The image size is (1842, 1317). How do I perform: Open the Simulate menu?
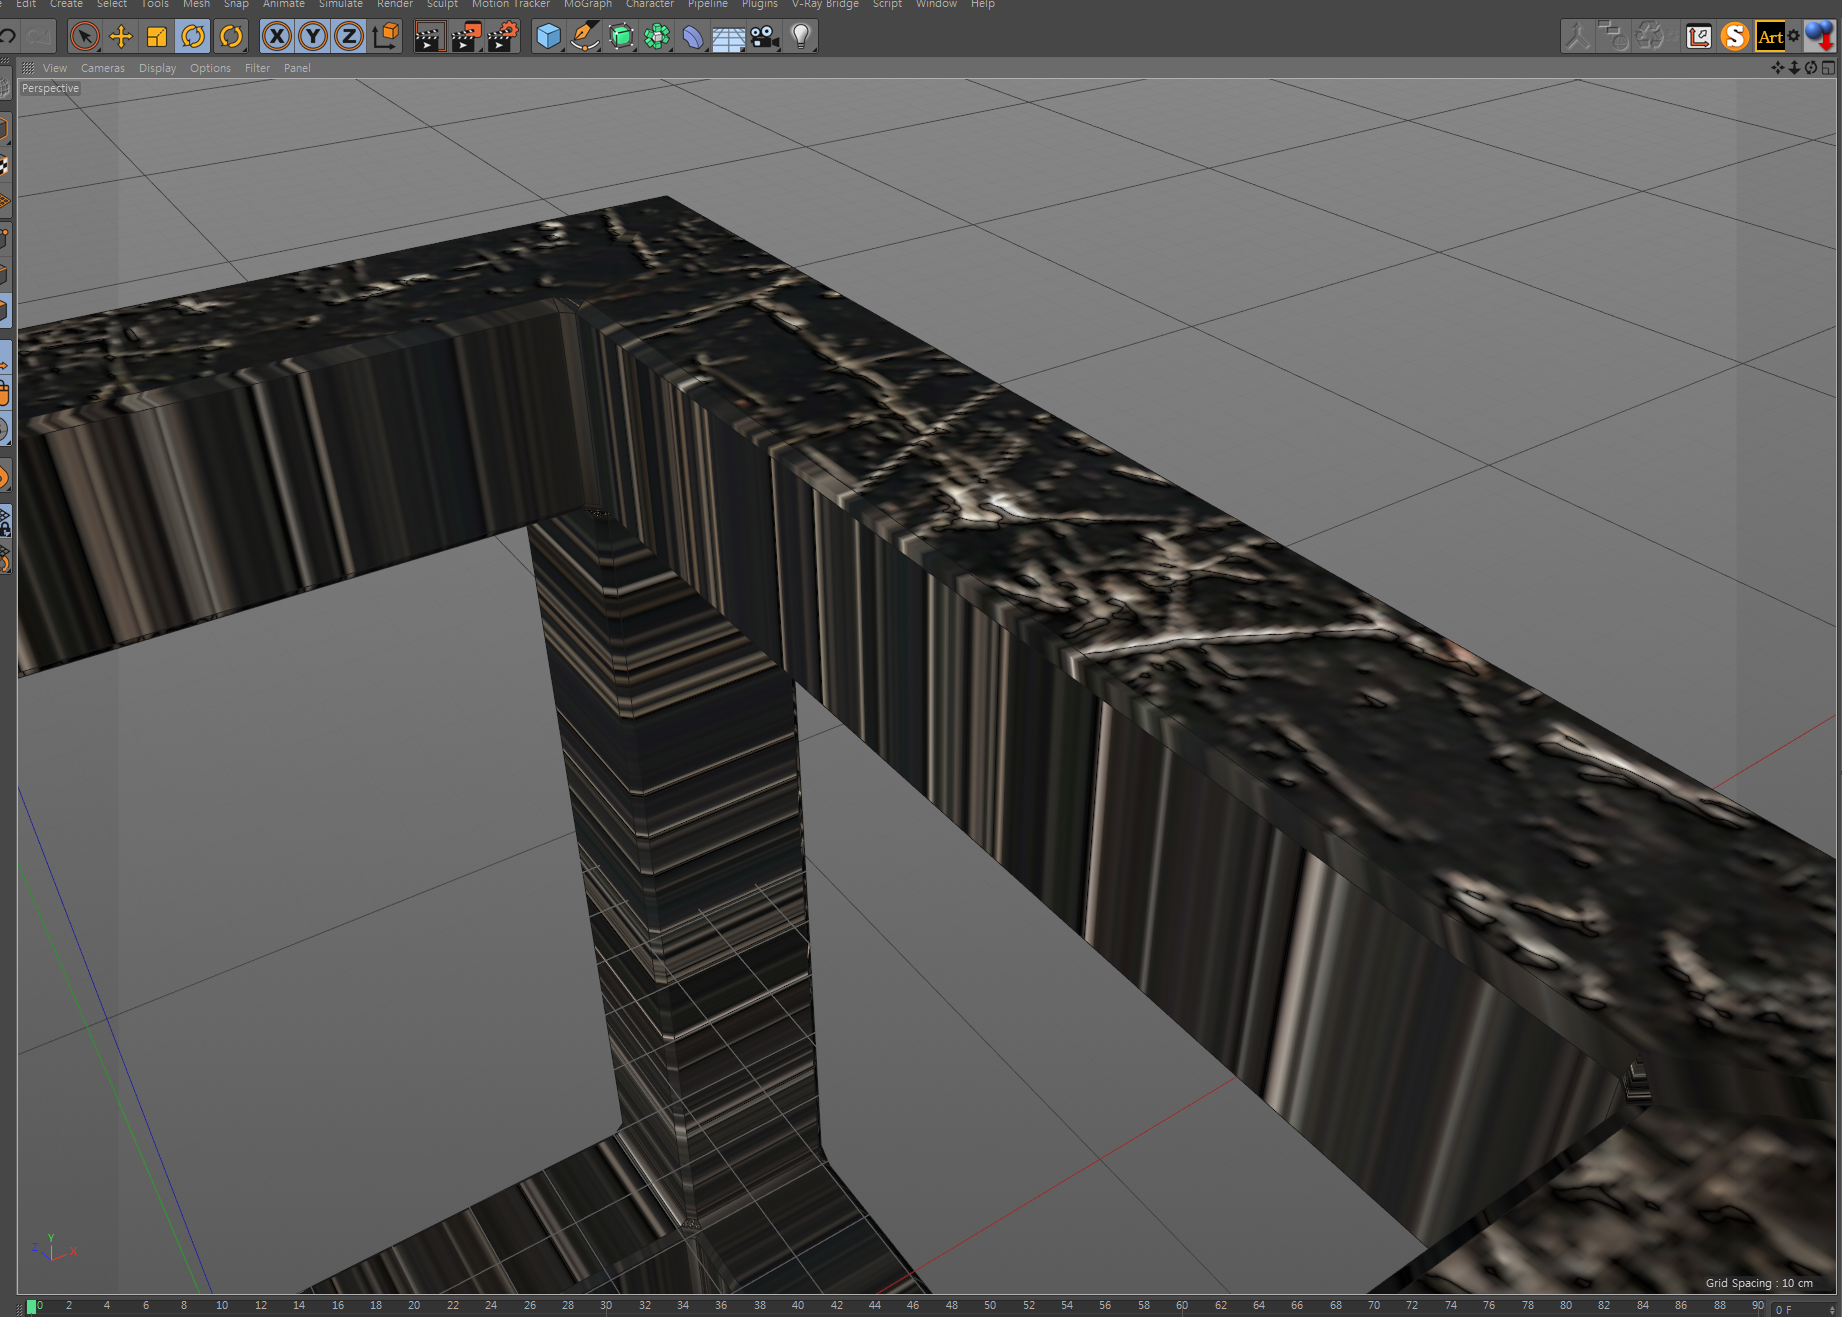[341, 4]
